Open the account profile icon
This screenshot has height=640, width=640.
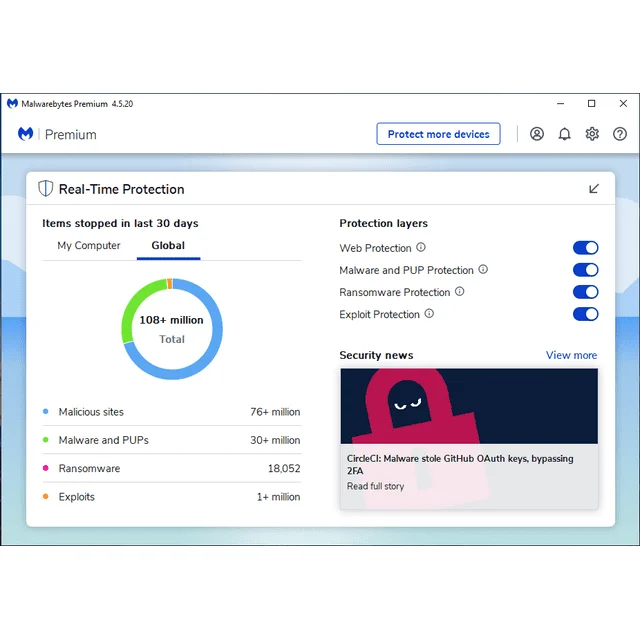pyautogui.click(x=537, y=134)
